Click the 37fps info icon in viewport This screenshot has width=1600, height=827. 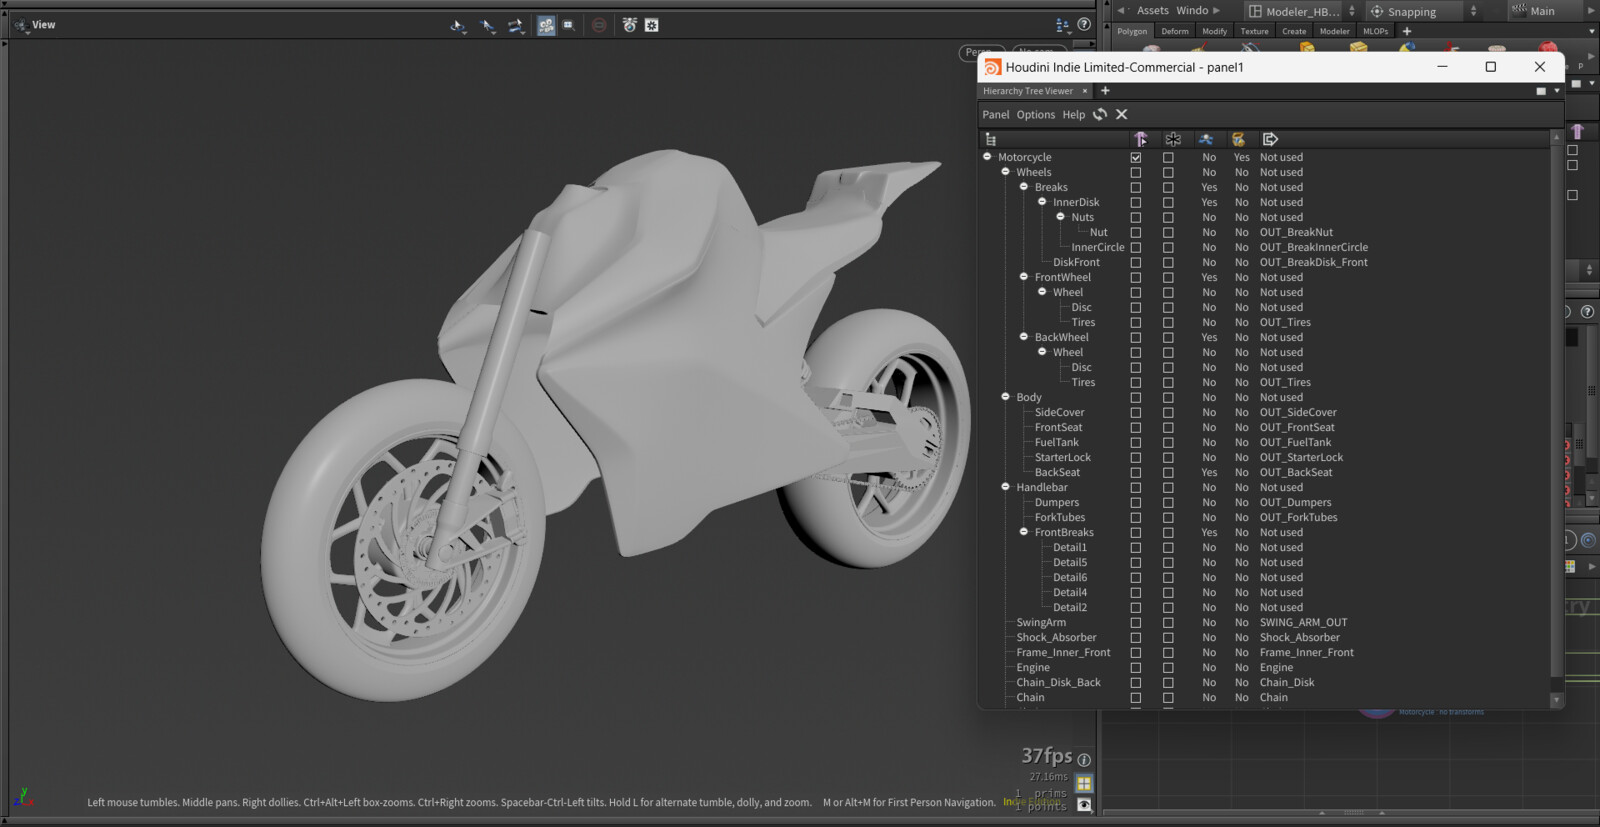(x=1084, y=760)
